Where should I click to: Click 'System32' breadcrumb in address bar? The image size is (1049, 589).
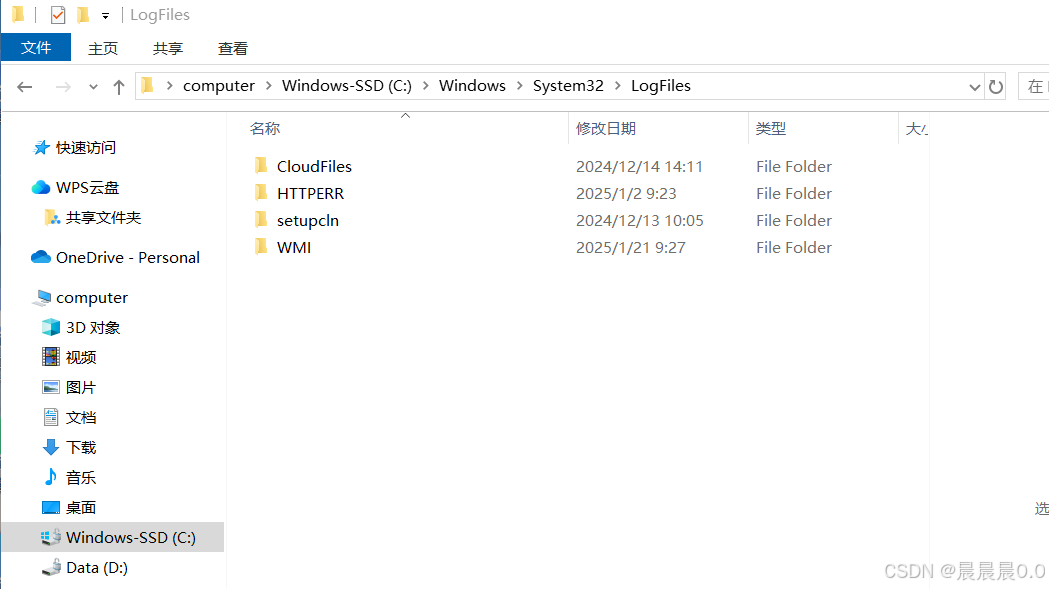click(568, 86)
